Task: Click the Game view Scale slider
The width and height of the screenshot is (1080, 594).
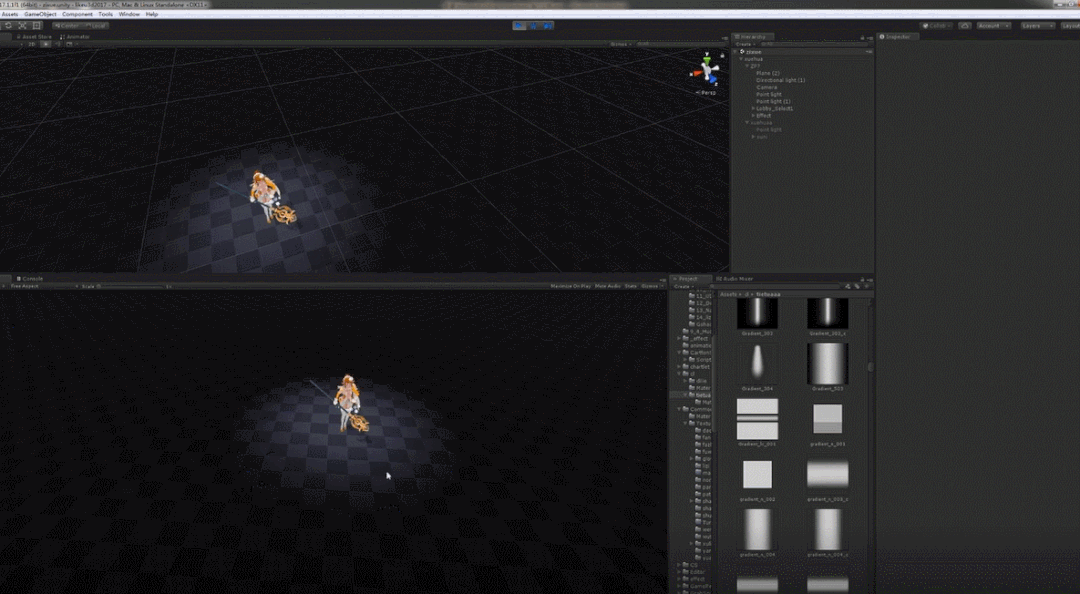Action: [130, 286]
